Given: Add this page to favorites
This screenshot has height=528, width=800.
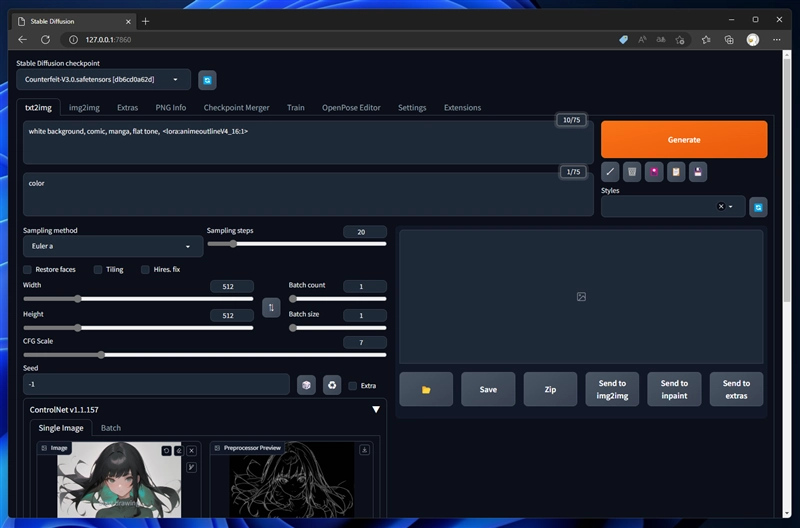Looking at the screenshot, I should (680, 39).
